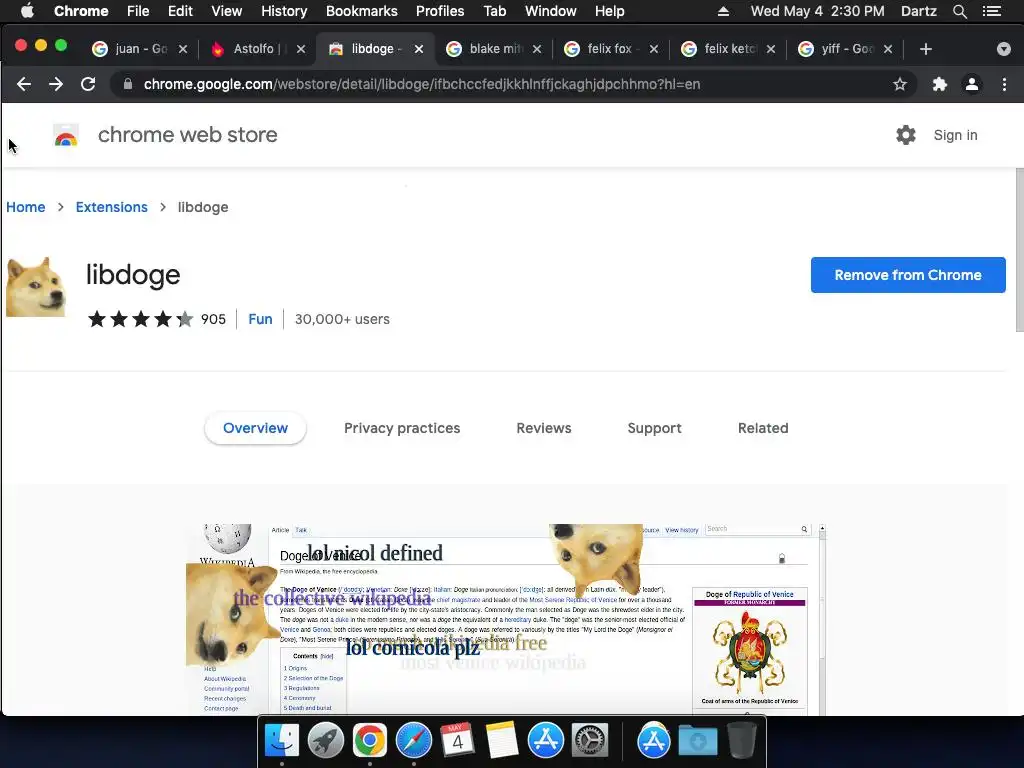The image size is (1024, 768).
Task: Go to Extensions breadcrumb link
Action: pyautogui.click(x=112, y=207)
